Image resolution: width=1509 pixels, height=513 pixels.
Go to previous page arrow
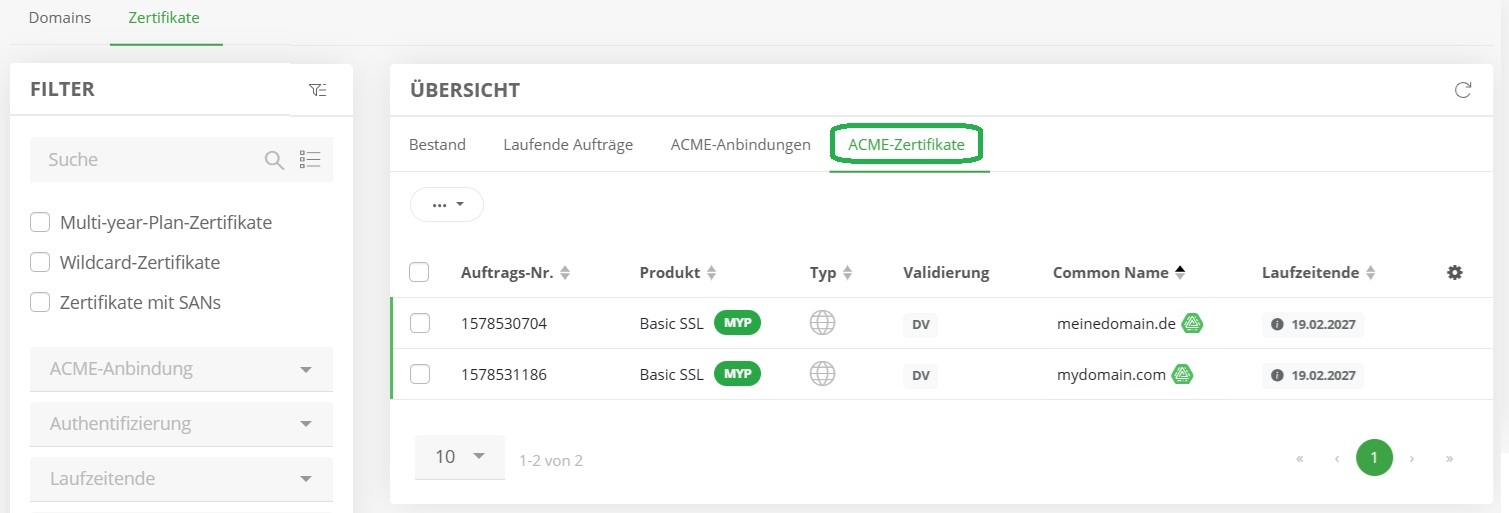point(1337,459)
